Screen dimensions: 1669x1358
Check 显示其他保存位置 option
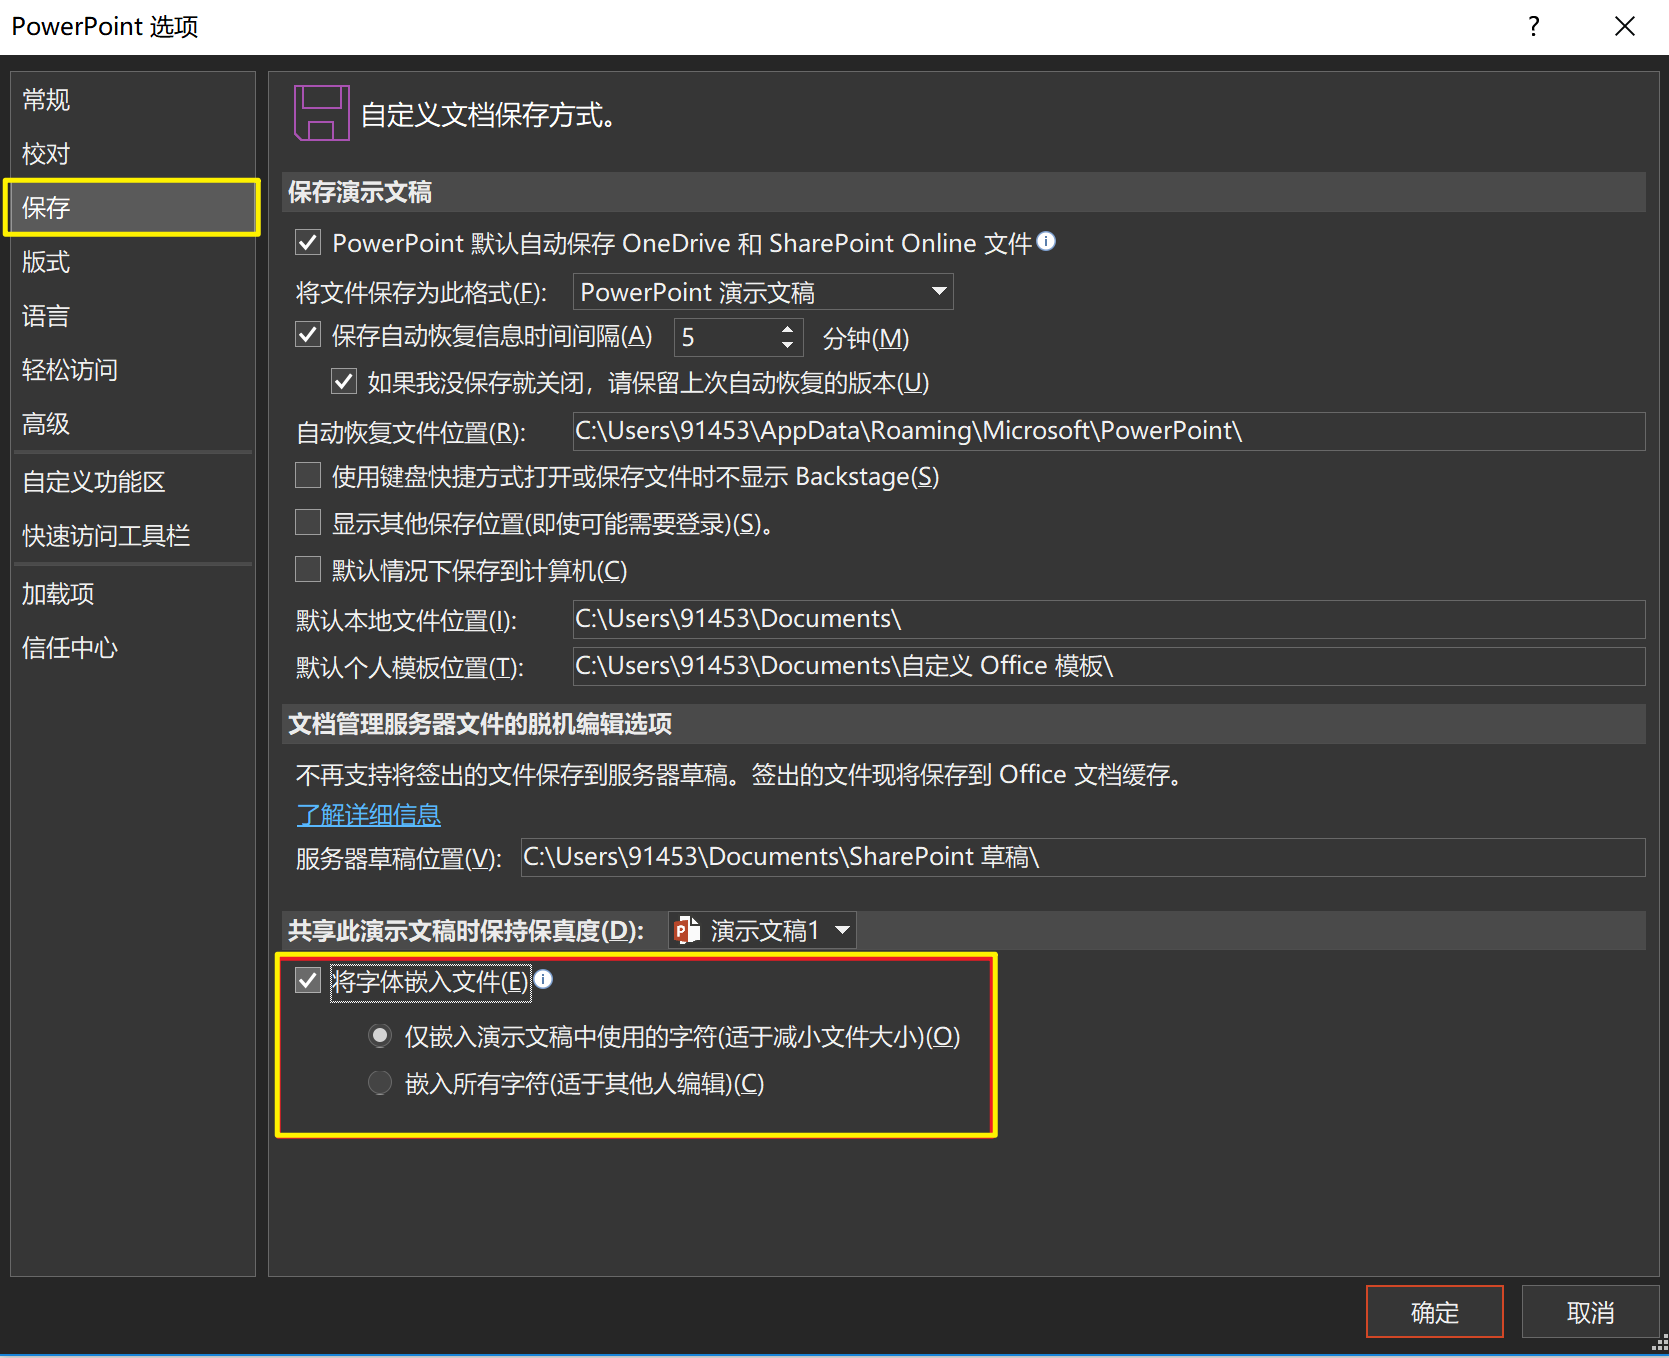(x=308, y=522)
